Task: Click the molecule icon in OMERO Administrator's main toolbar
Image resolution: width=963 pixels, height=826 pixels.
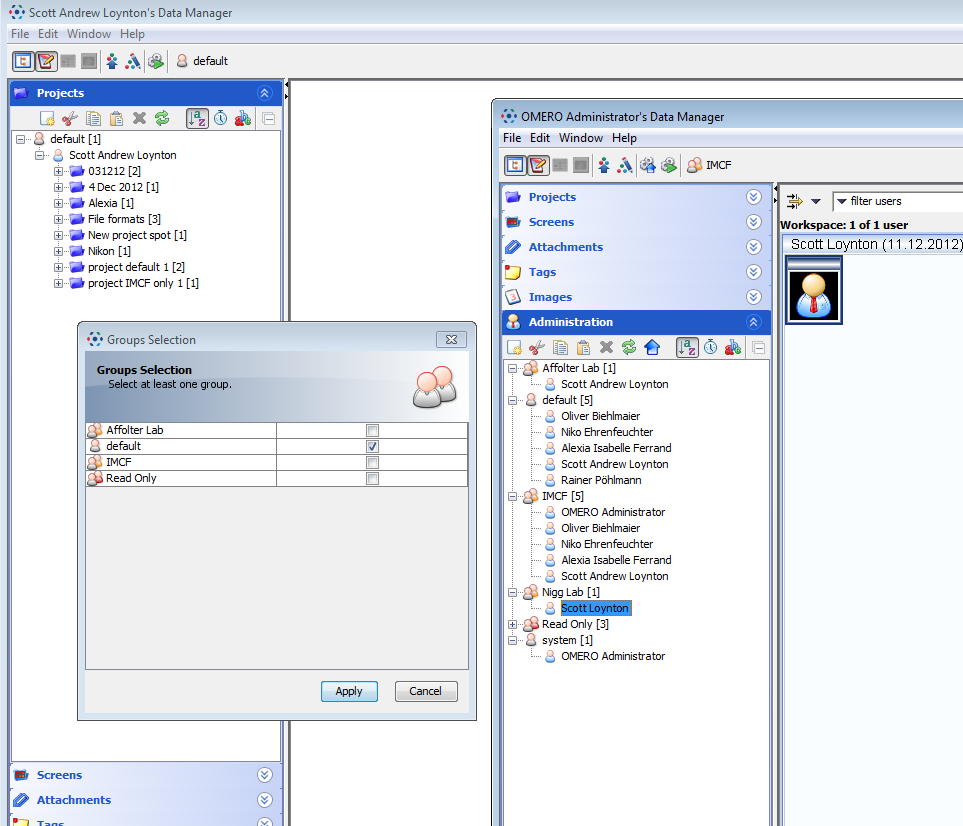Action: coord(625,165)
